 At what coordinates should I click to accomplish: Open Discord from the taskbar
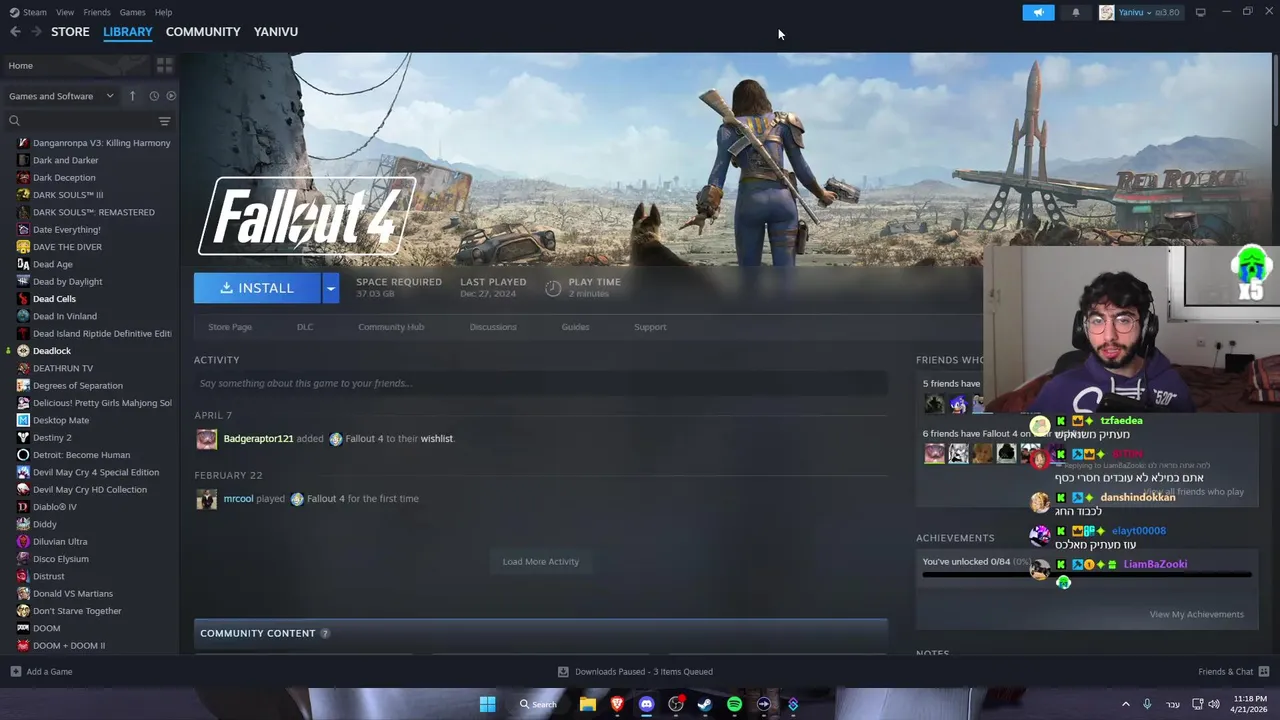[646, 704]
